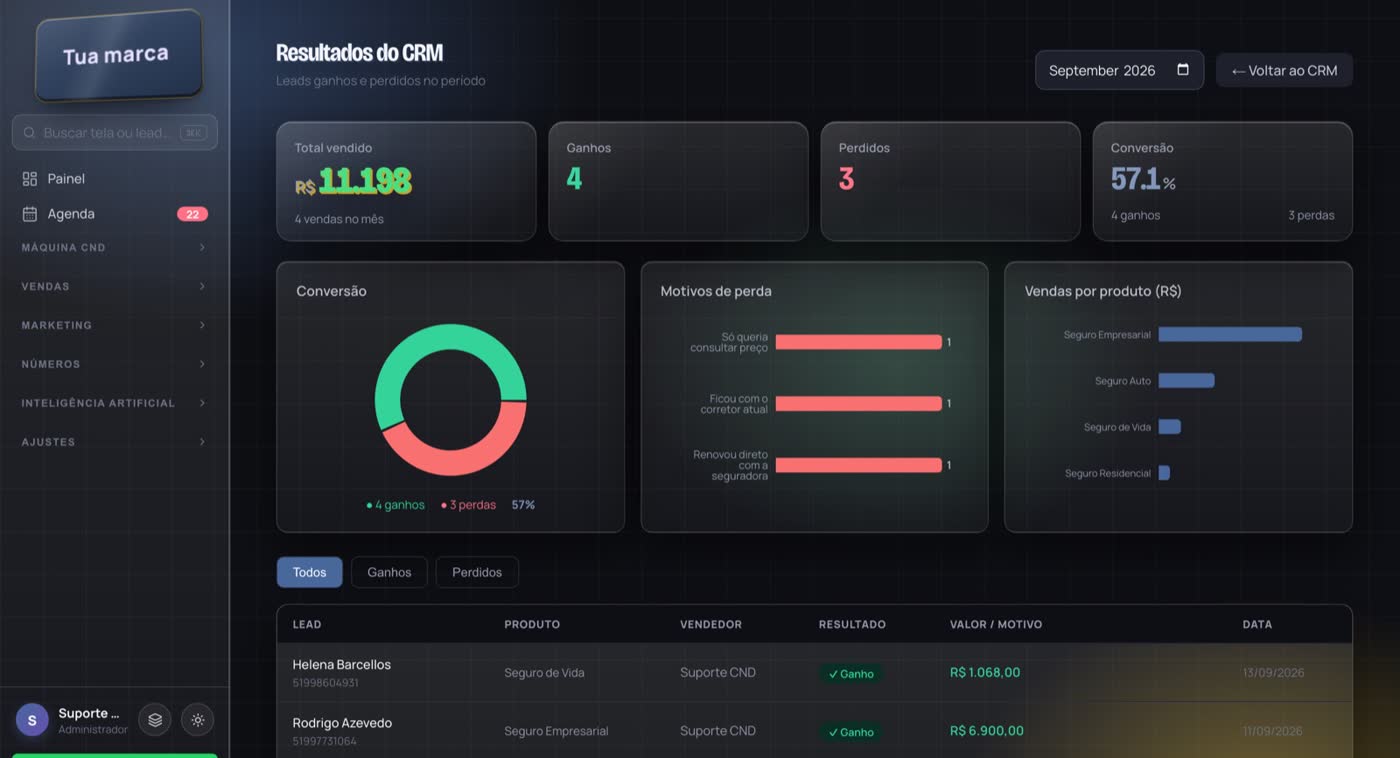Viewport: 1400px width, 758px height.
Task: Open the layers stack icon button
Action: (155, 720)
